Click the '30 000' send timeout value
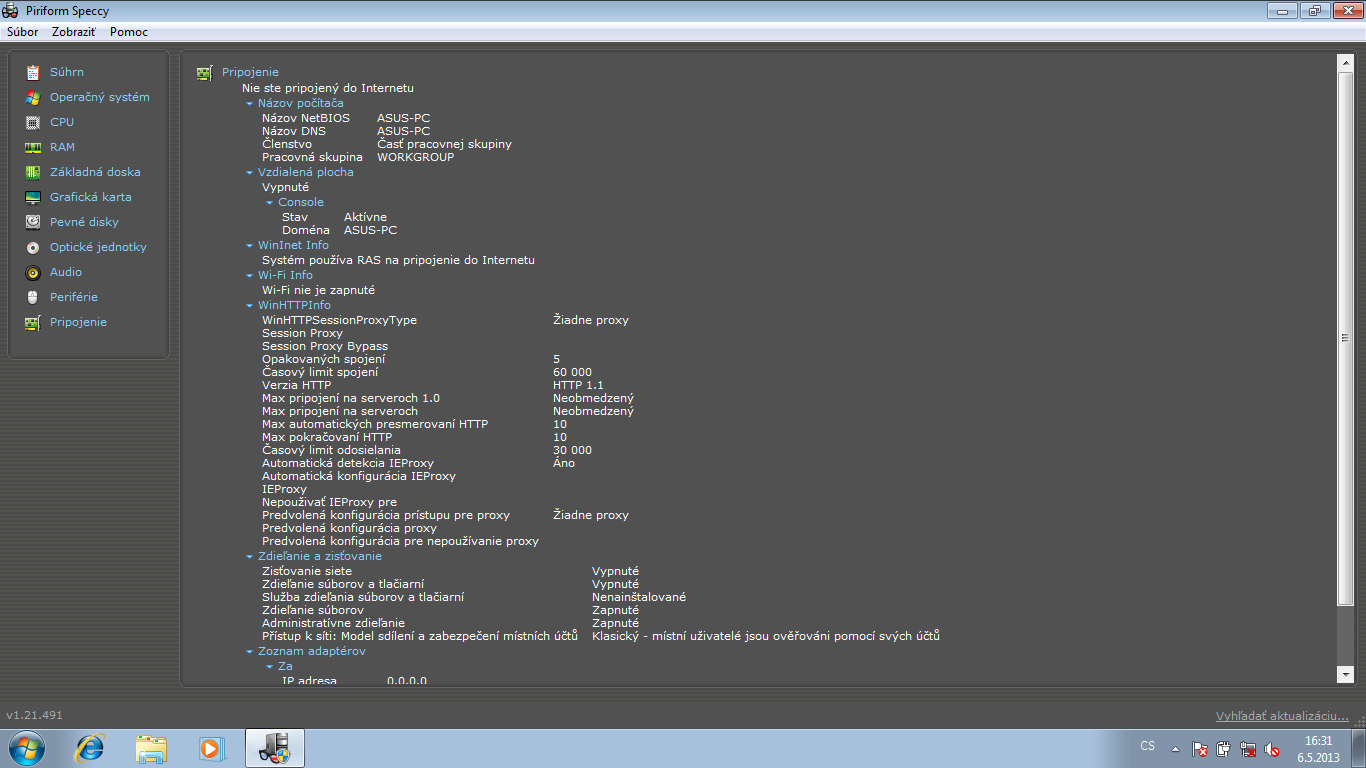Viewport: 1366px width, 768px height. click(x=573, y=450)
